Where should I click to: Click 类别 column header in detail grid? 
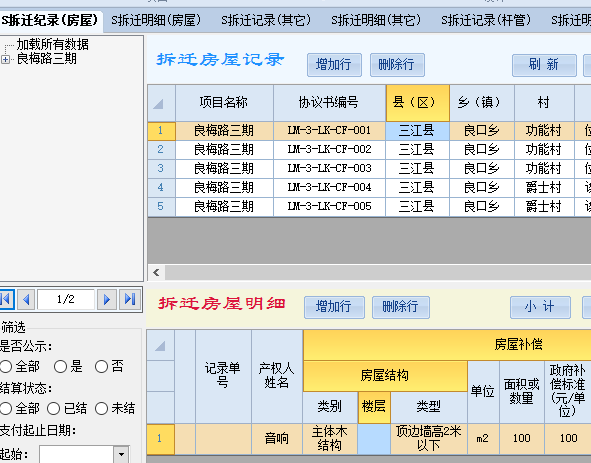coord(330,407)
